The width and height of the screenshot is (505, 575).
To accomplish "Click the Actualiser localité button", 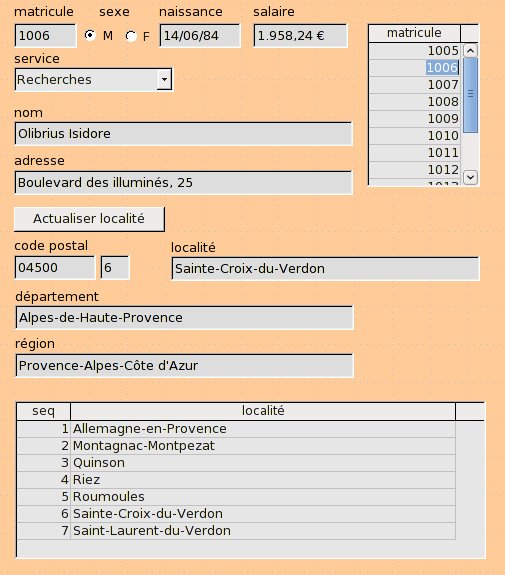I will (x=89, y=219).
